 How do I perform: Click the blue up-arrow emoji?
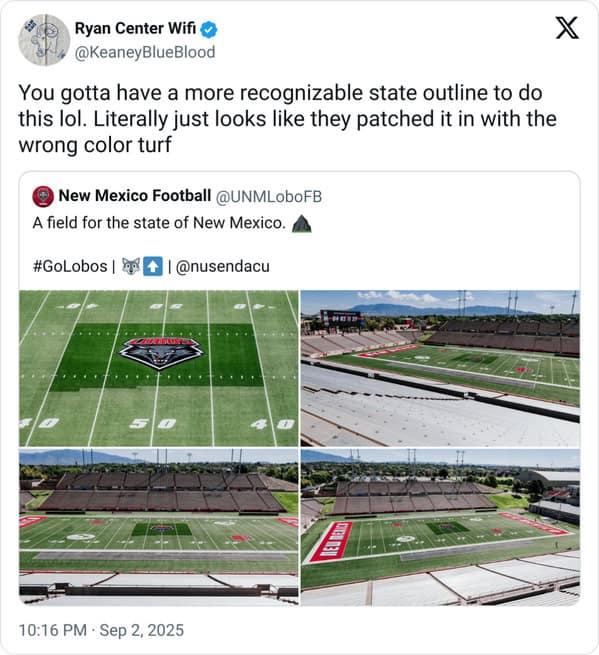coord(153,267)
